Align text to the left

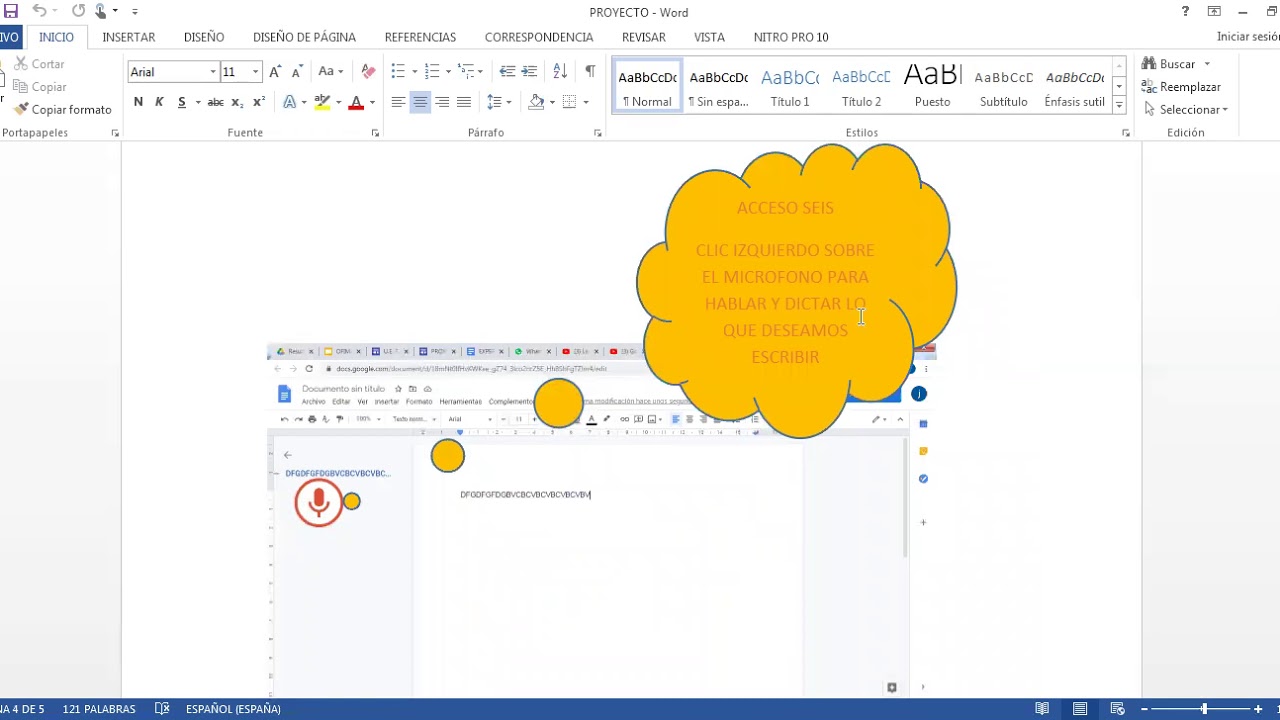tap(398, 102)
